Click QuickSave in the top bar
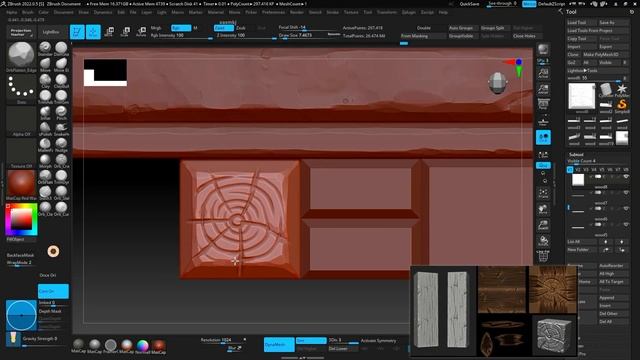Screen dimensions: 640x360 pos(469,4)
